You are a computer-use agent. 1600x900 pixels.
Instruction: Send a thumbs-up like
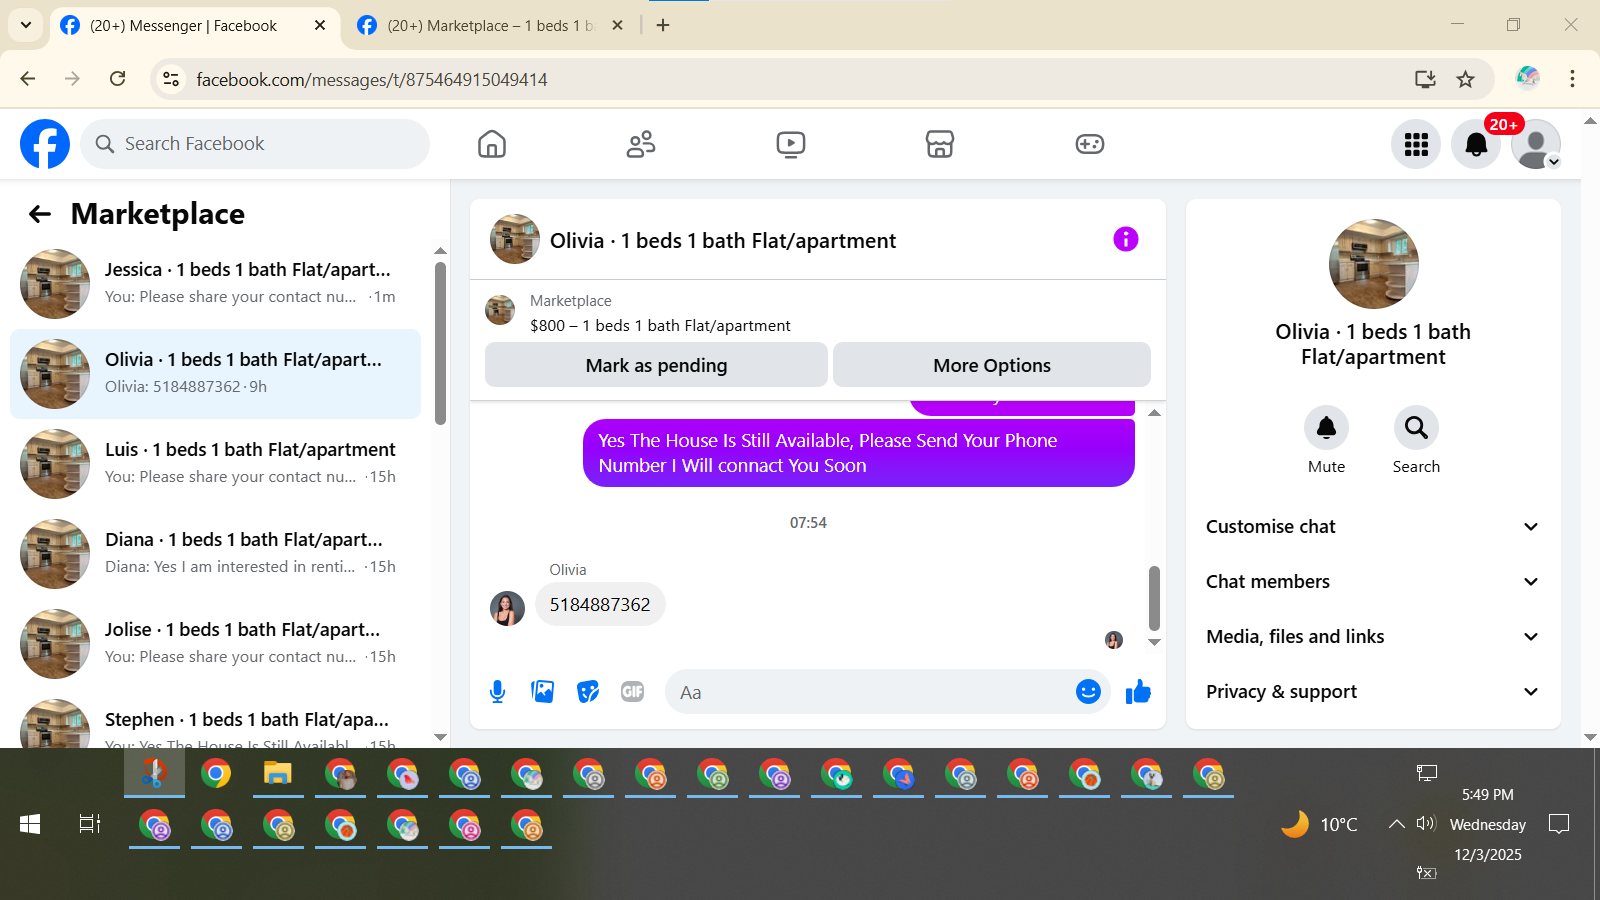[x=1138, y=692]
